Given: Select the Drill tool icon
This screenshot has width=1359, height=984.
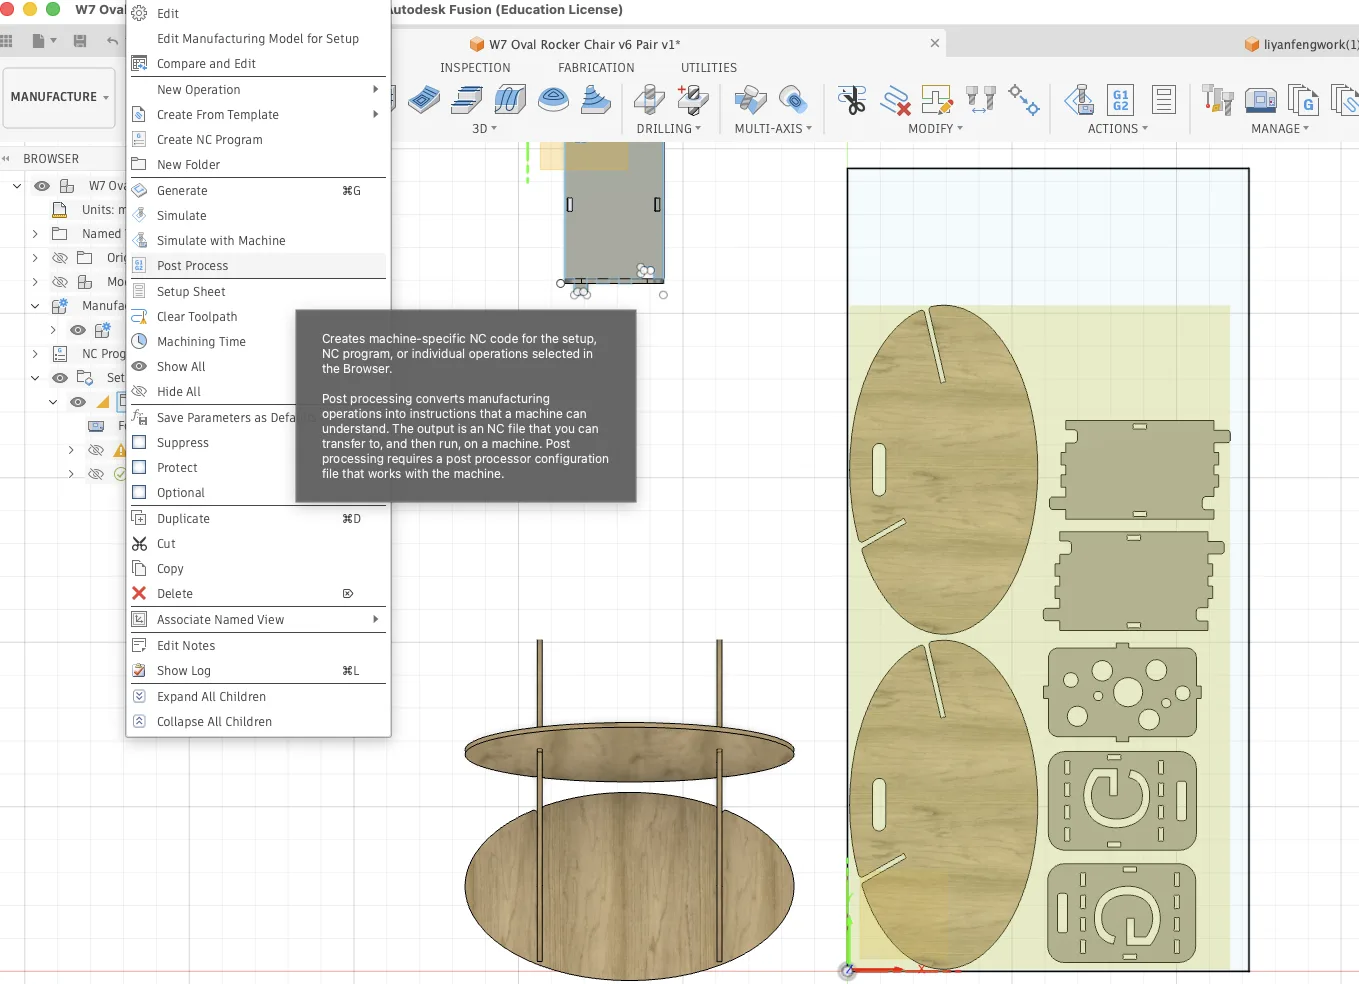Looking at the screenshot, I should [x=649, y=100].
